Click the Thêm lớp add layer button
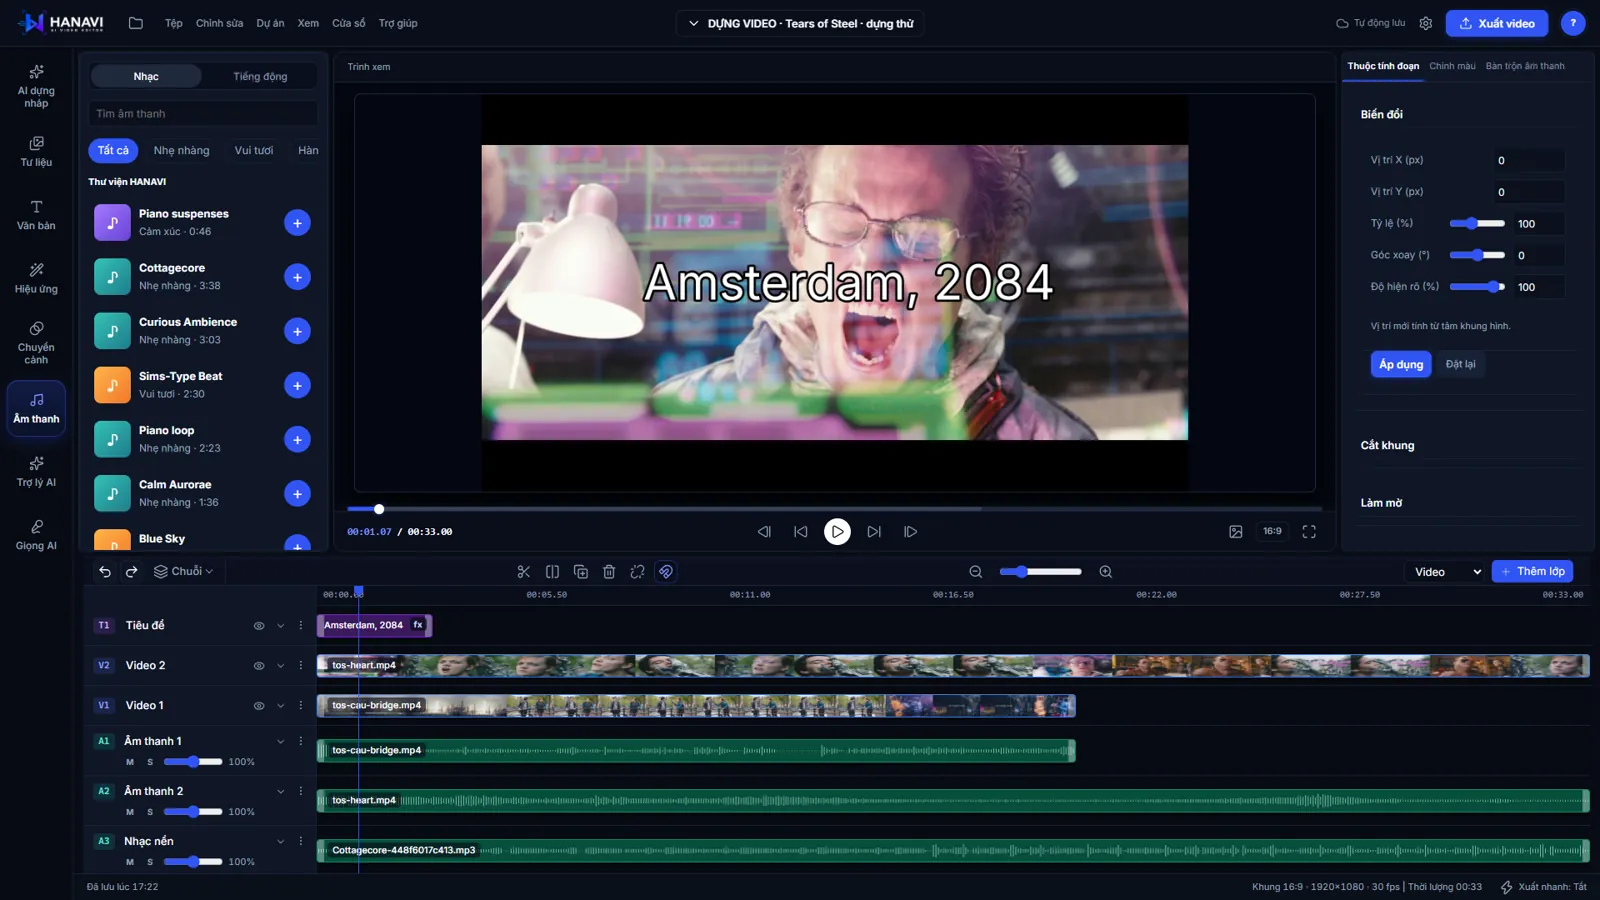Screen dimensions: 1600x900 (x=1532, y=572)
